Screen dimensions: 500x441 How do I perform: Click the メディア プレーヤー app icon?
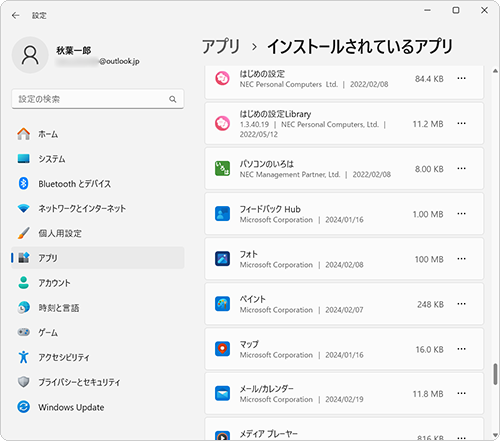[222, 436]
